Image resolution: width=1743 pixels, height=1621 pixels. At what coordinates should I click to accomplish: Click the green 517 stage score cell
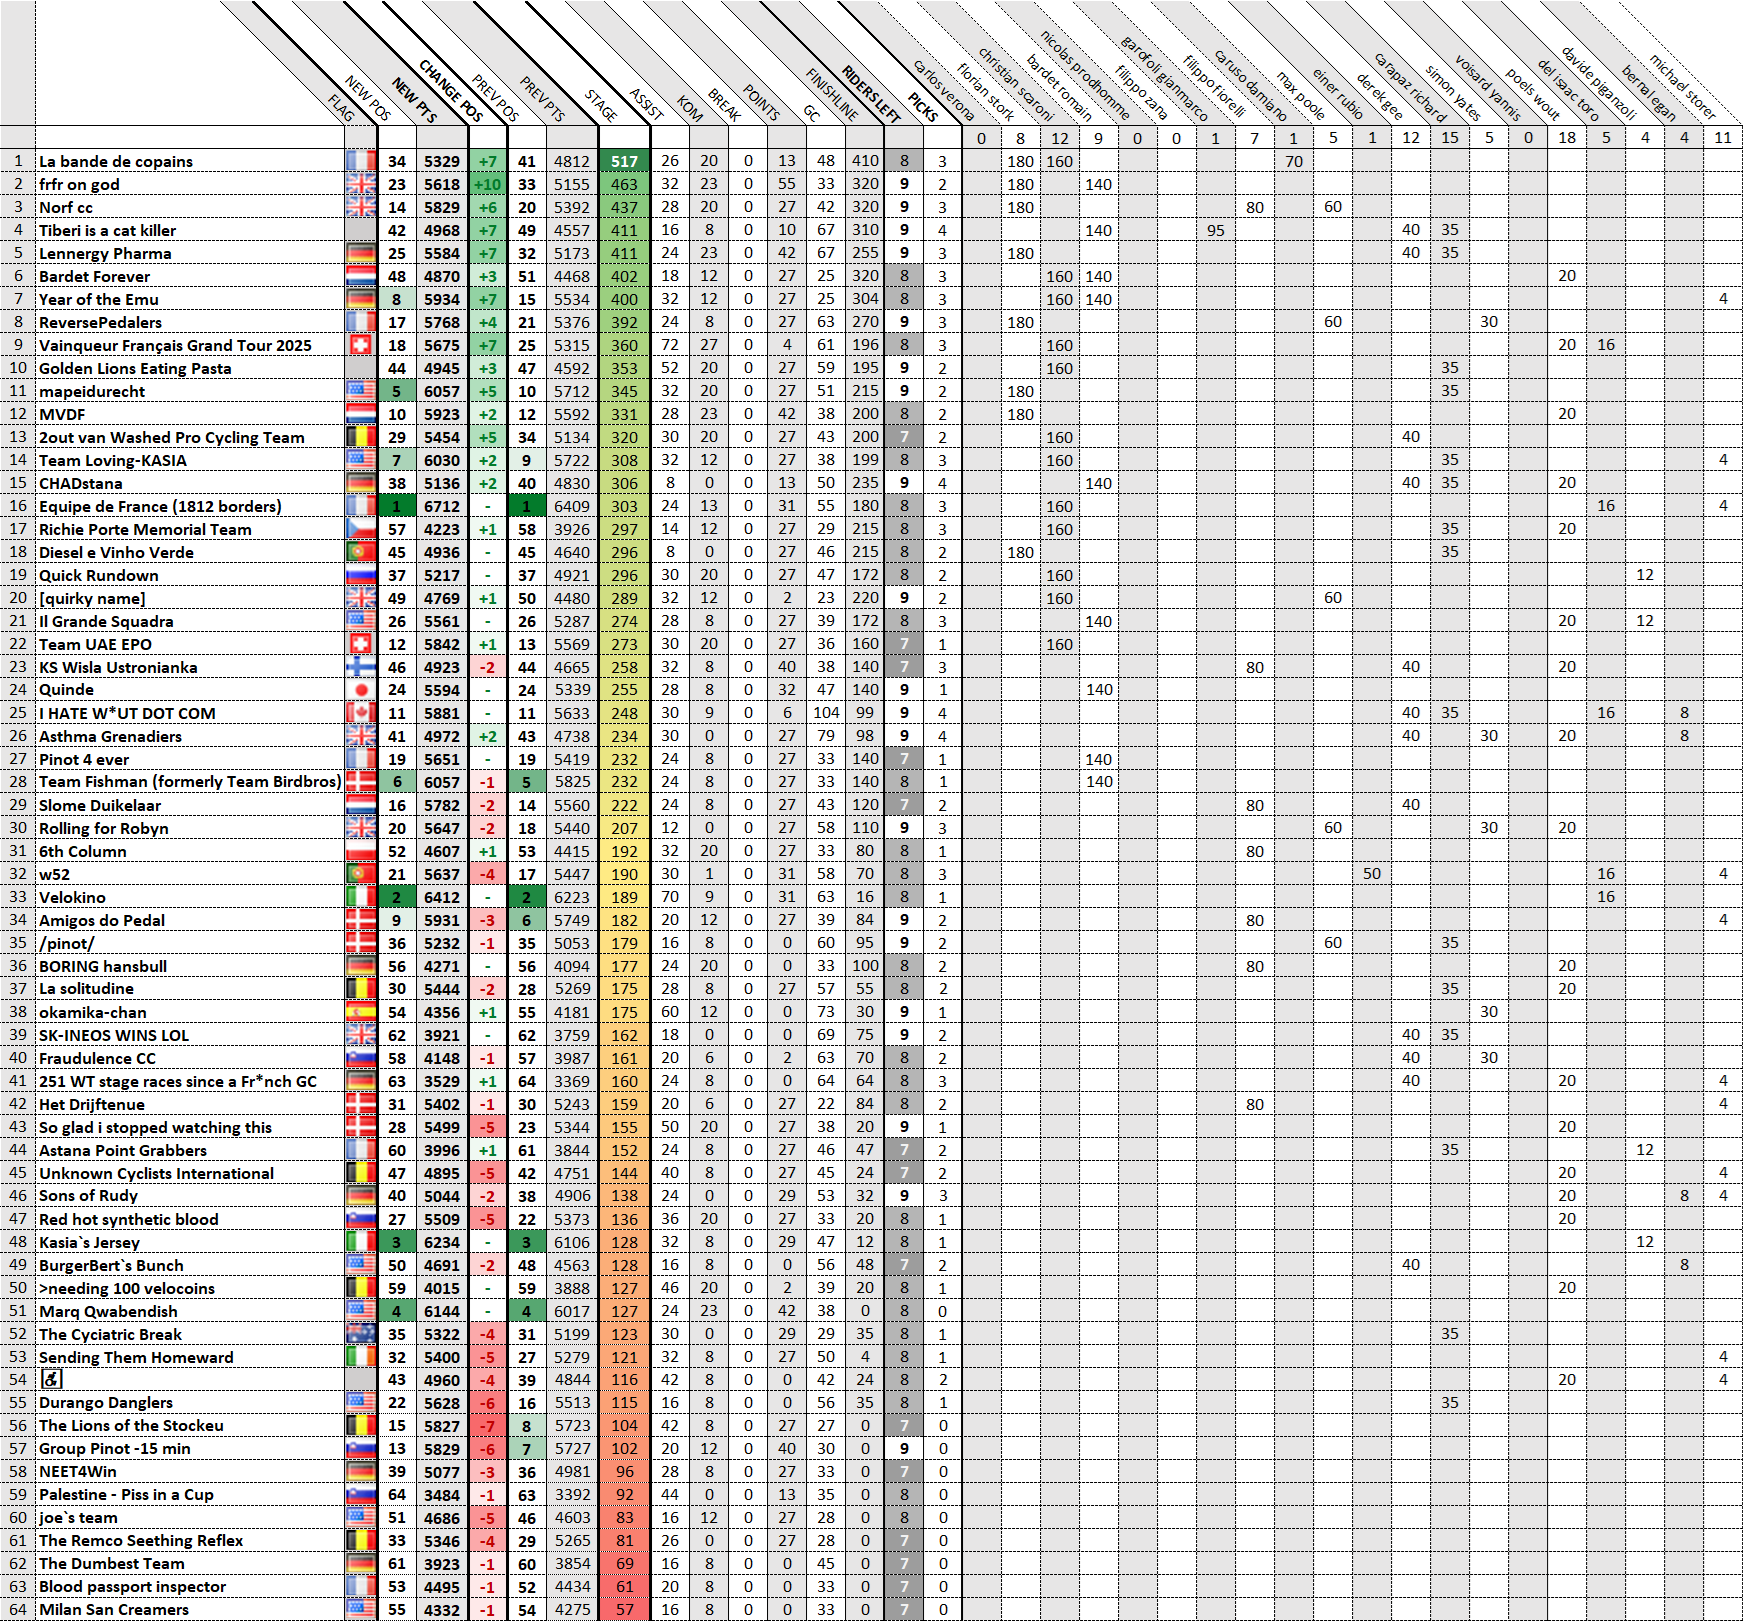coord(624,161)
